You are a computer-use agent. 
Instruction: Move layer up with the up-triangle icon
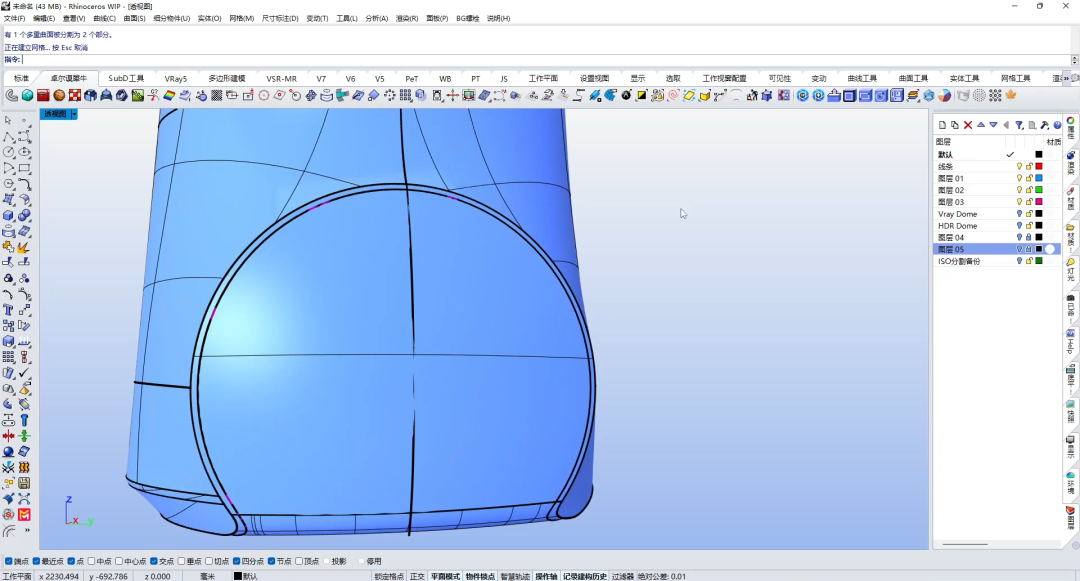coord(981,125)
